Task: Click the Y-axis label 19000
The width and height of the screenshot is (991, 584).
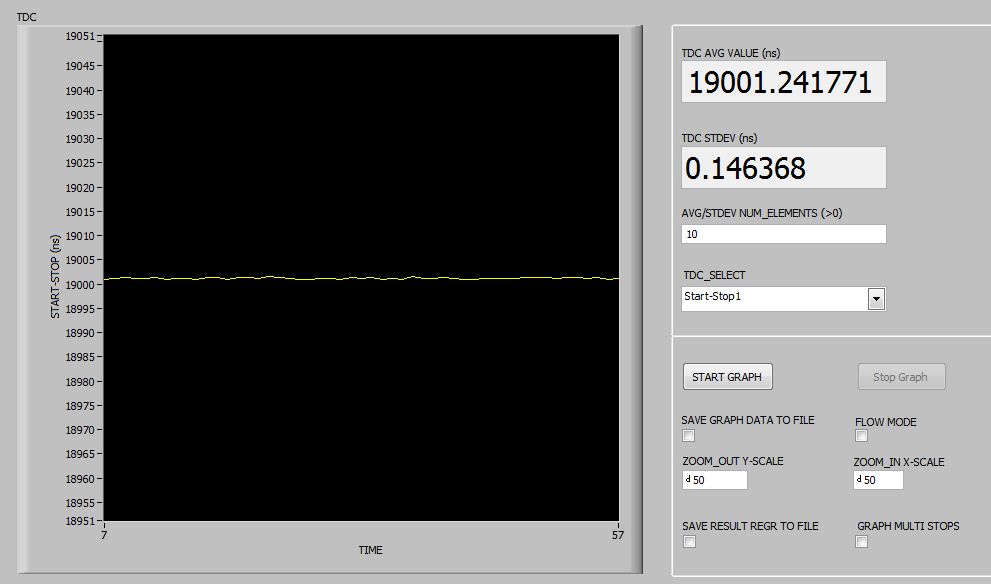Action: (x=80, y=284)
